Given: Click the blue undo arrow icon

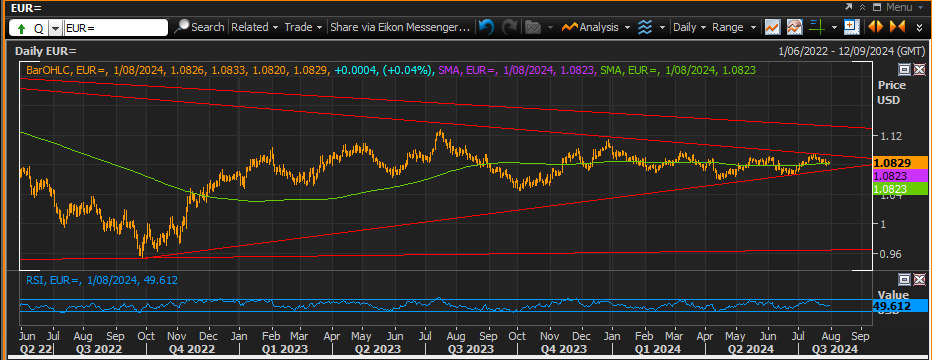Looking at the screenshot, I should (486, 27).
